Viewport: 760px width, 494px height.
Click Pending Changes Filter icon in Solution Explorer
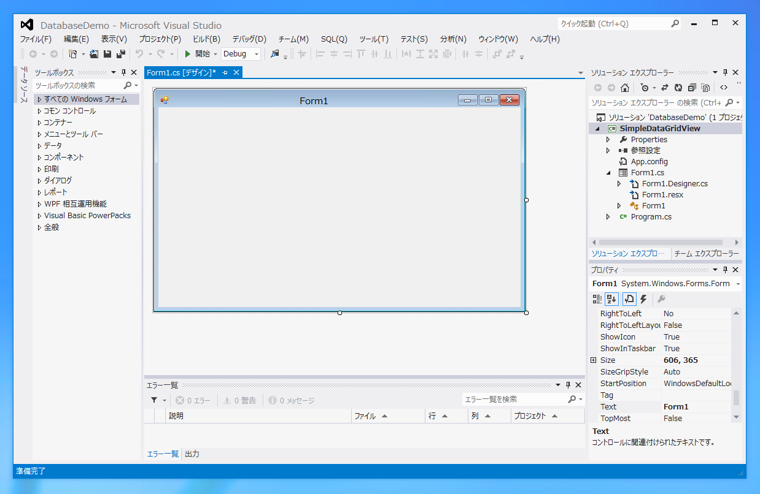coord(644,88)
